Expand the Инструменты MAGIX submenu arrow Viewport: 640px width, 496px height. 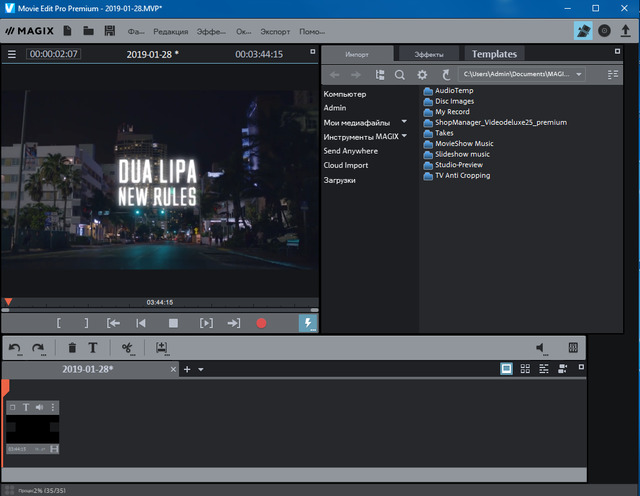[405, 136]
